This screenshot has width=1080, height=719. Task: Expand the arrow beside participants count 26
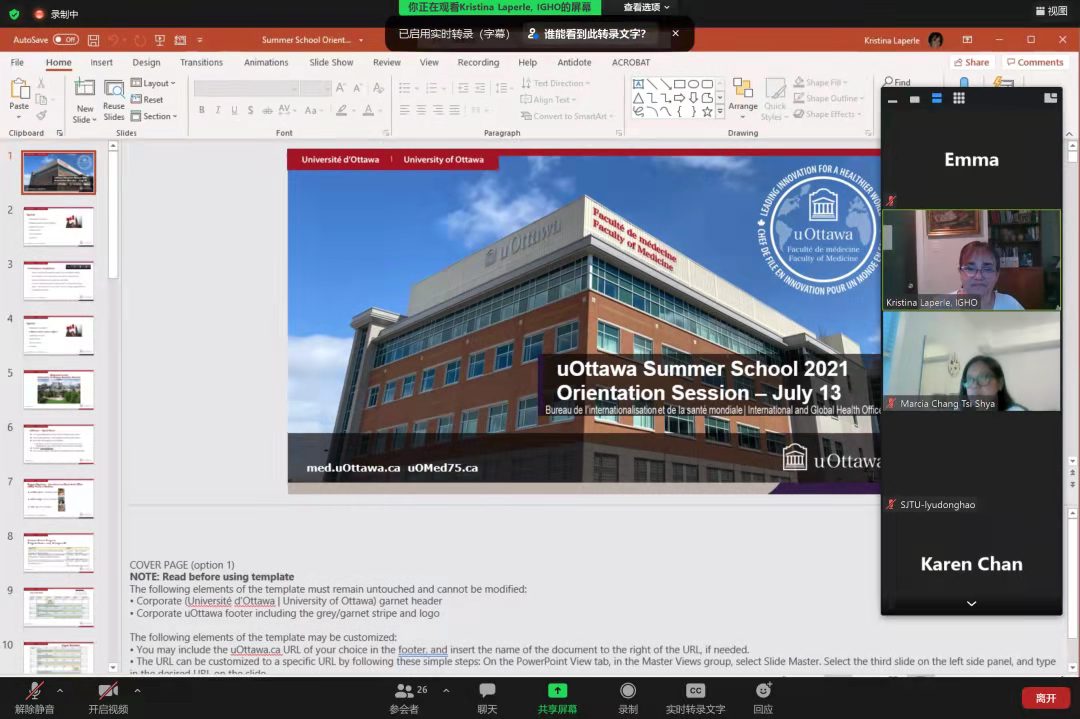point(446,690)
